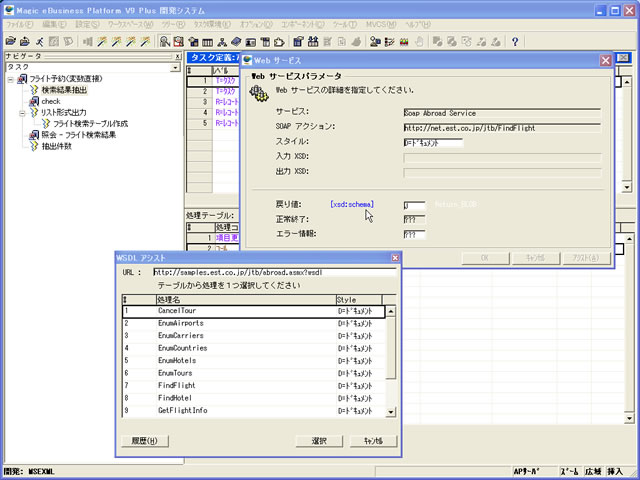Click the checklist toolbar icon
Screen dimensions: 640x480
point(389,41)
